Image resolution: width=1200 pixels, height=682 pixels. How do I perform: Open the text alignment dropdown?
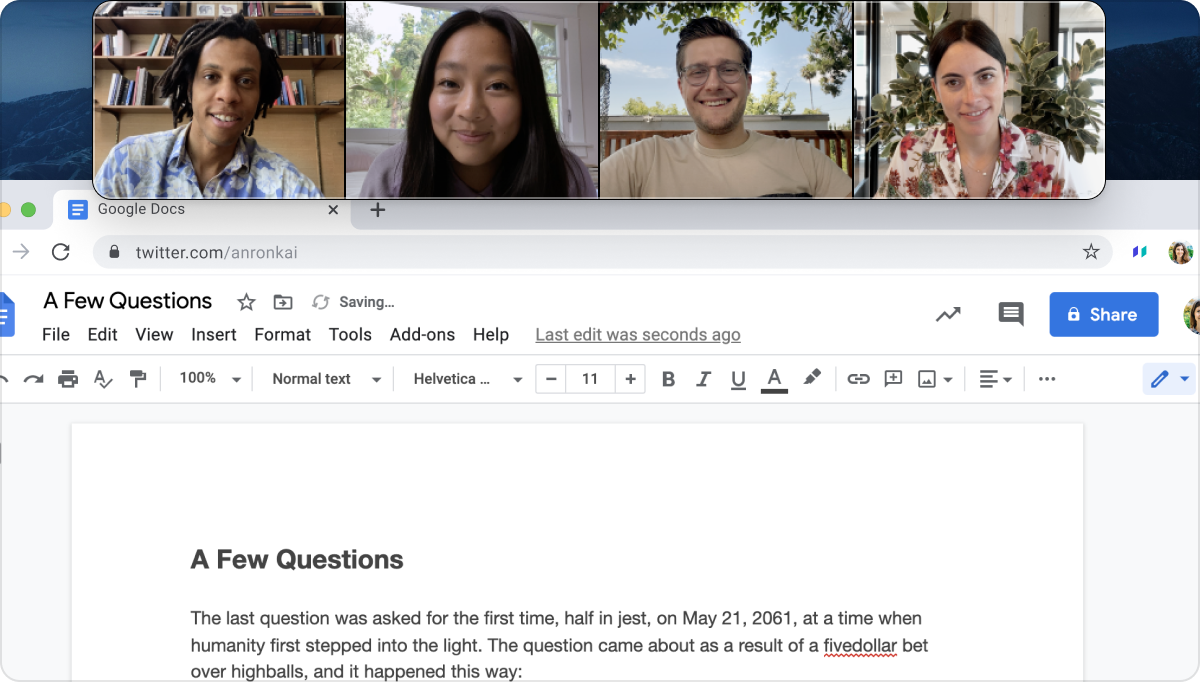tap(995, 379)
